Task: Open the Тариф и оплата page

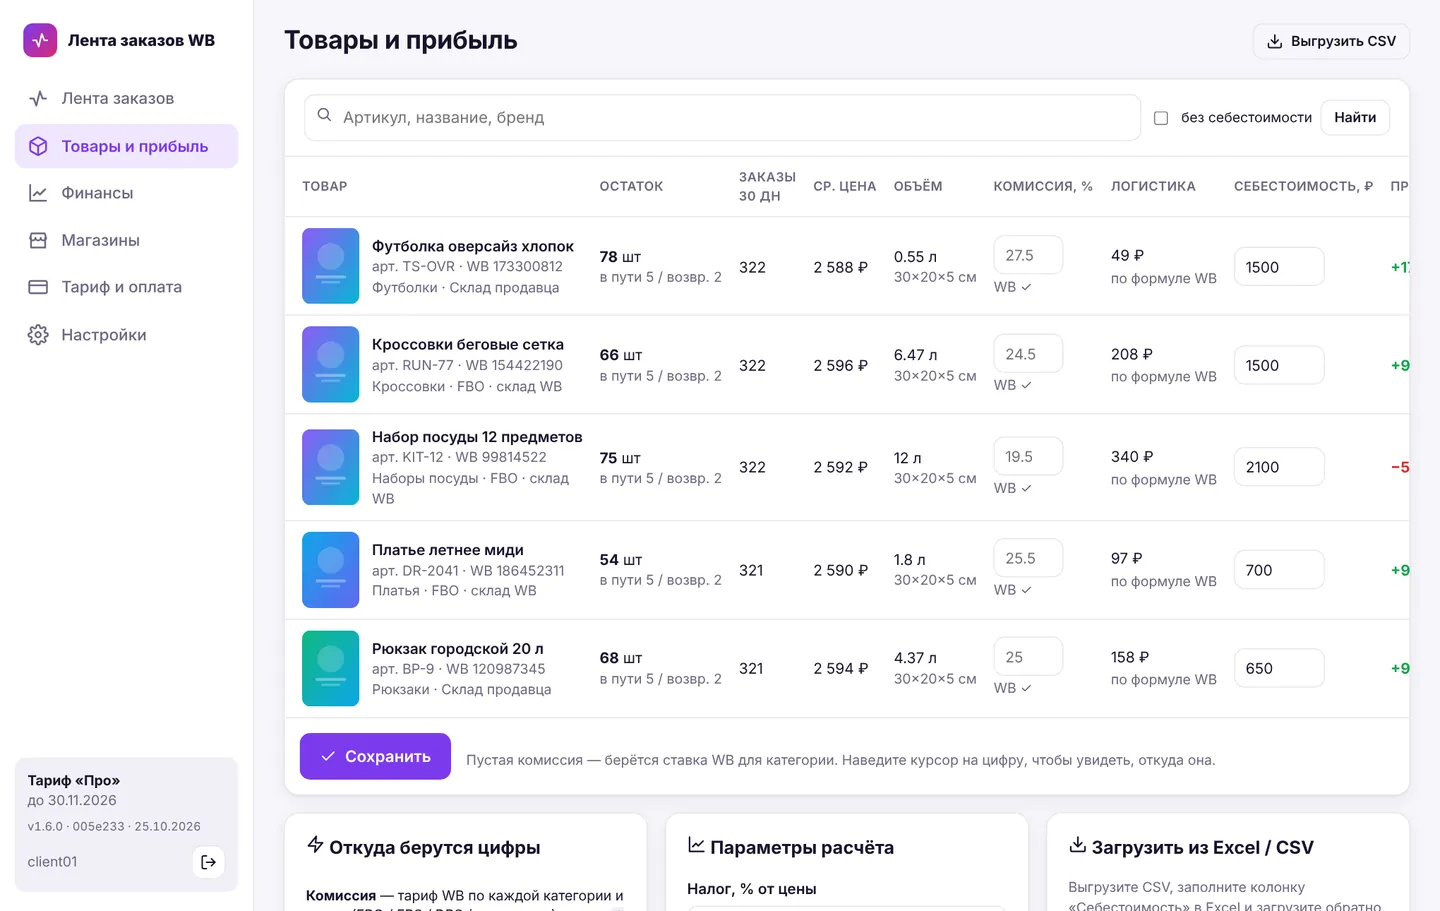Action: click(x=126, y=287)
